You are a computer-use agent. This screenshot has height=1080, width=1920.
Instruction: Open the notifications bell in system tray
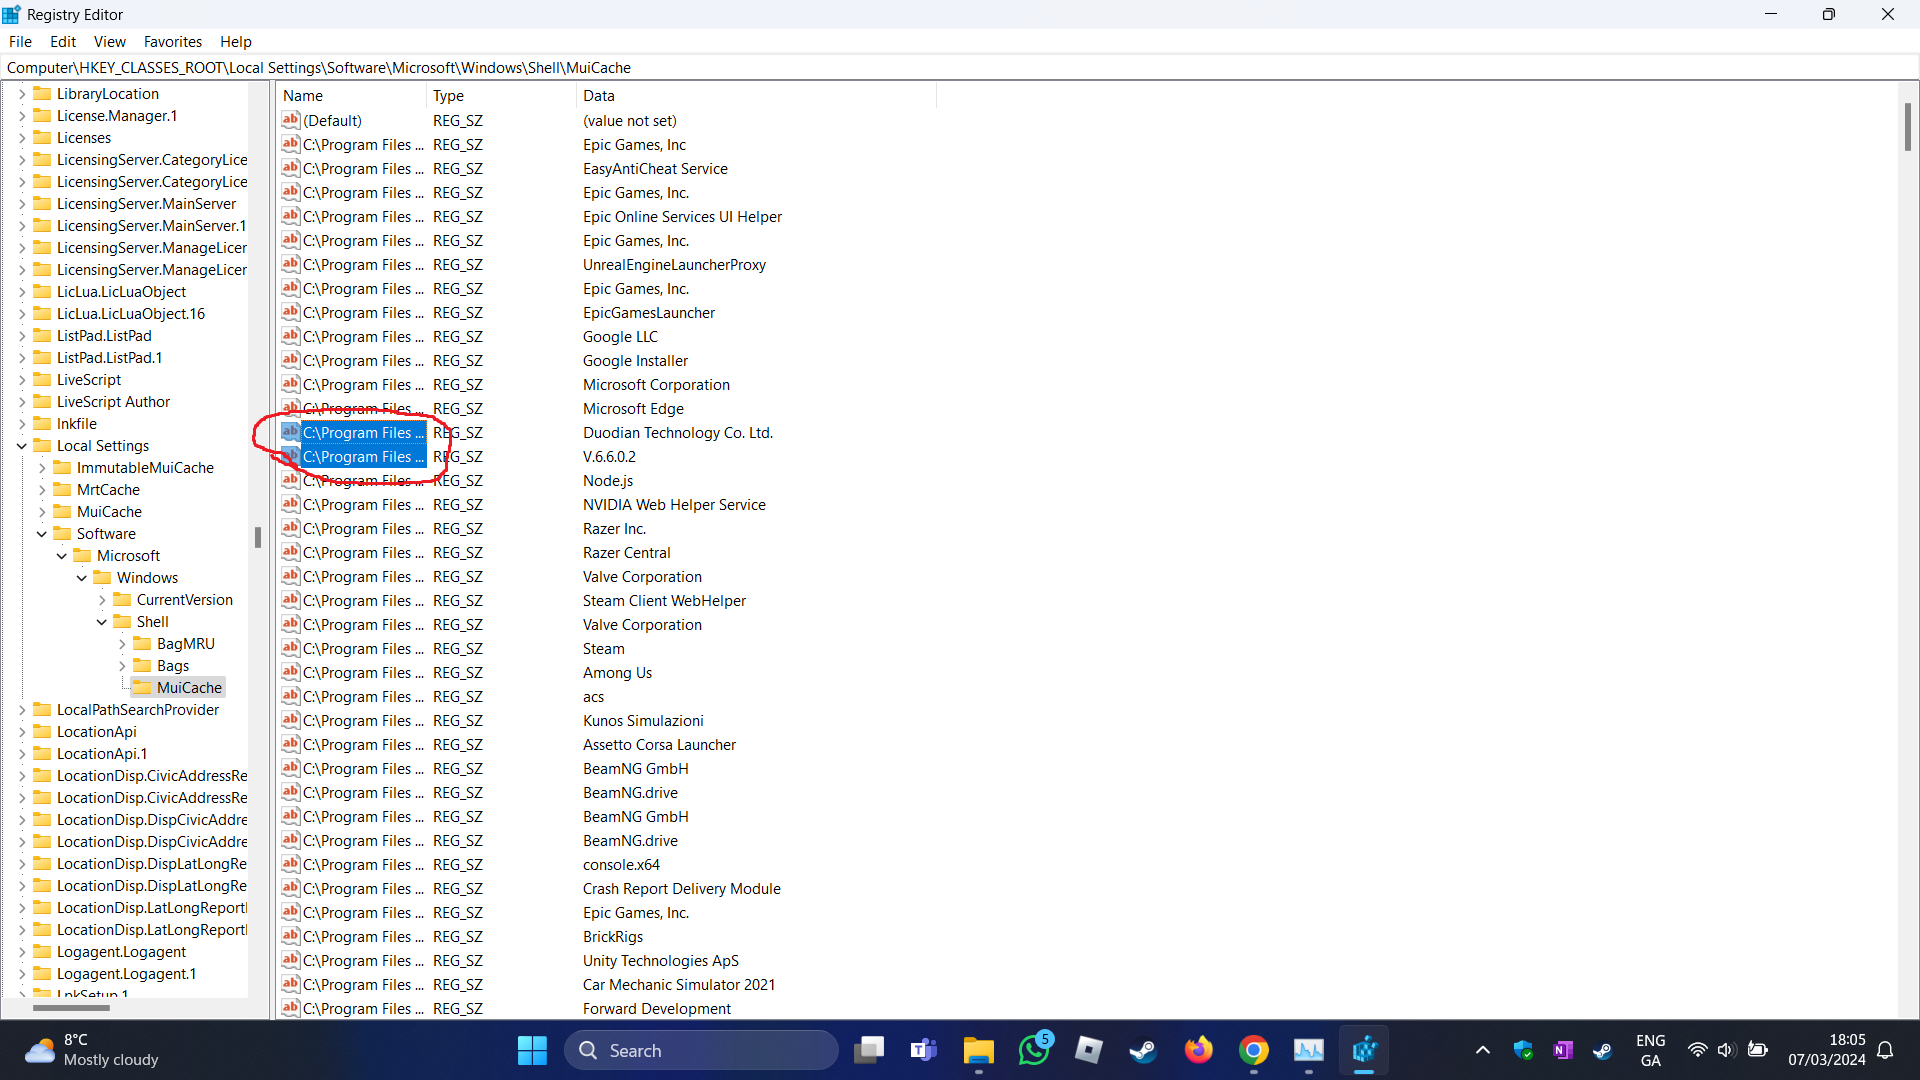[x=1885, y=1050]
